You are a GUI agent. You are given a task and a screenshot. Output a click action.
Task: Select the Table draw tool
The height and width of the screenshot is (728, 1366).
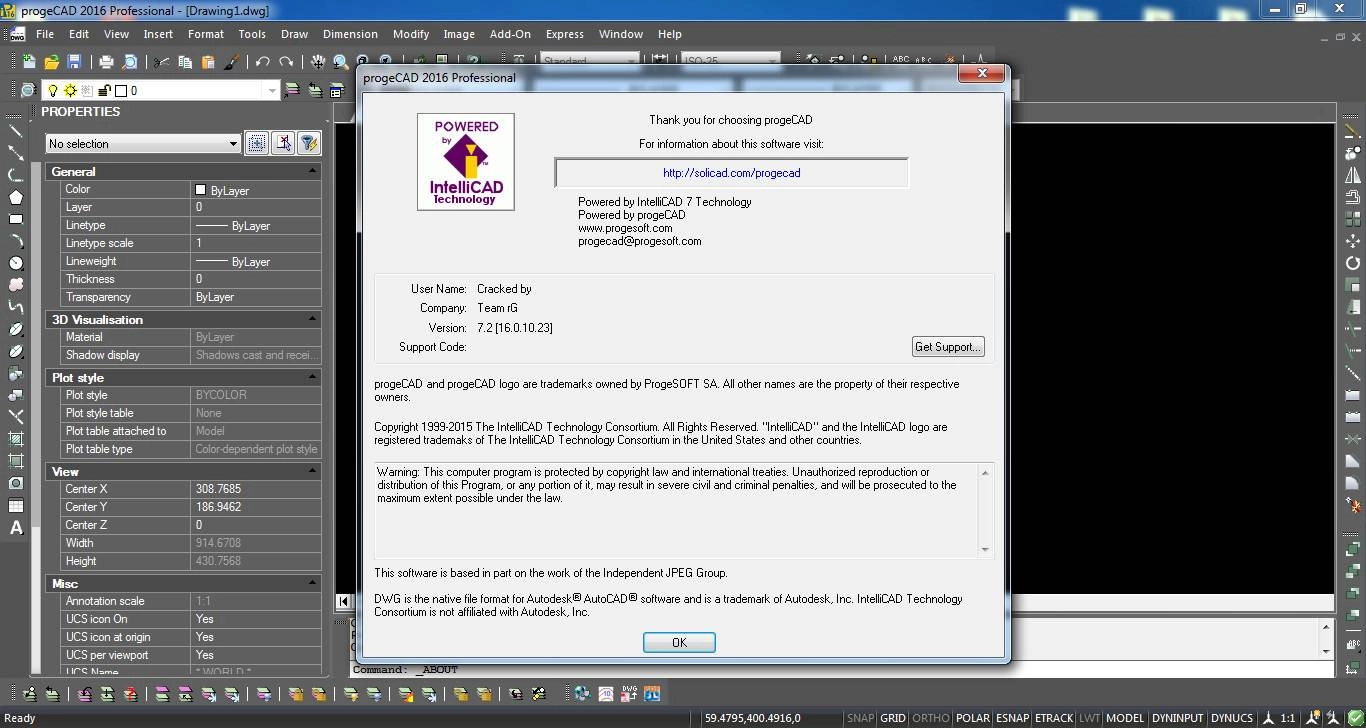click(x=16, y=506)
